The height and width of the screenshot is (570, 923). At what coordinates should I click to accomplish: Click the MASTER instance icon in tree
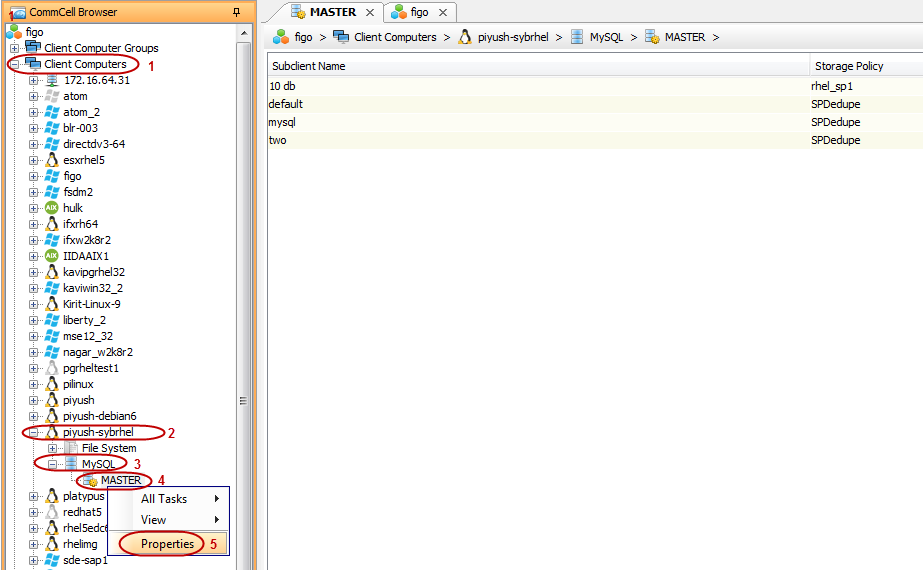[x=91, y=480]
